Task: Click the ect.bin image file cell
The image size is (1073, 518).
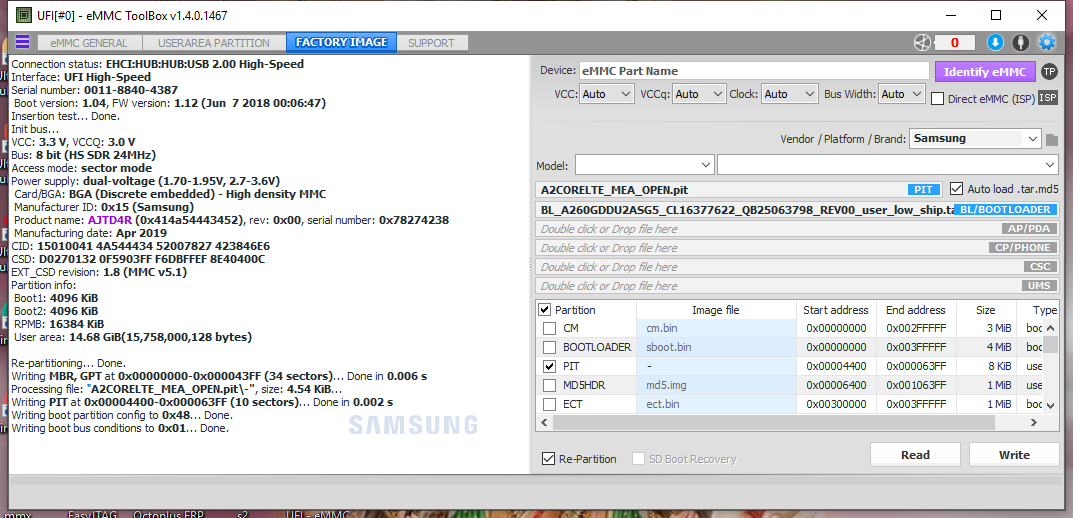Action: [716, 404]
